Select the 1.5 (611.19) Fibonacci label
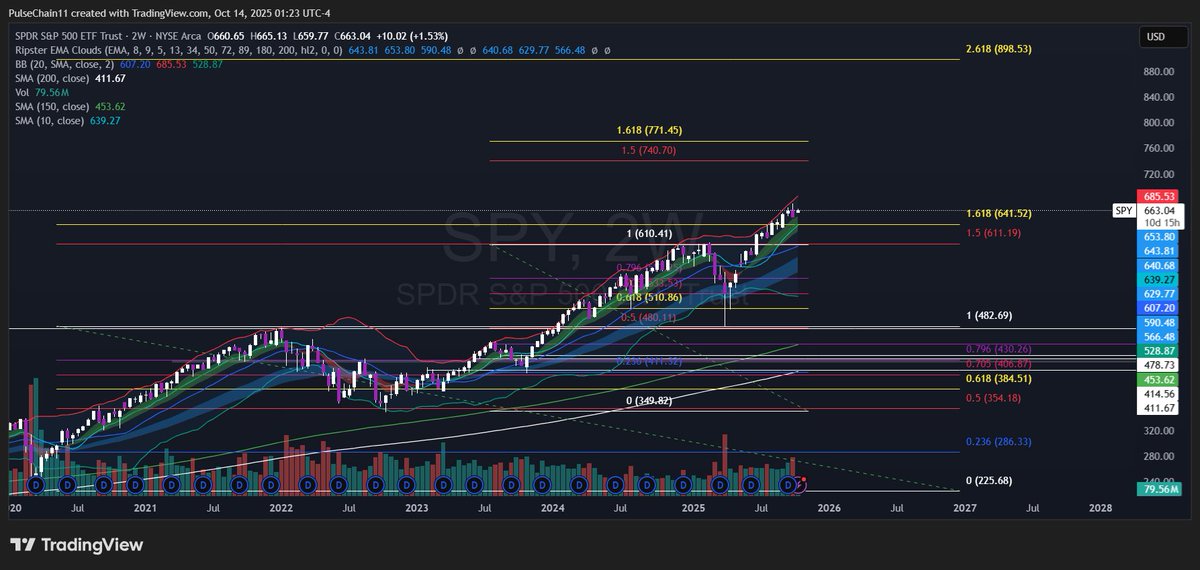Viewport: 1200px width, 570px height. coord(993,233)
